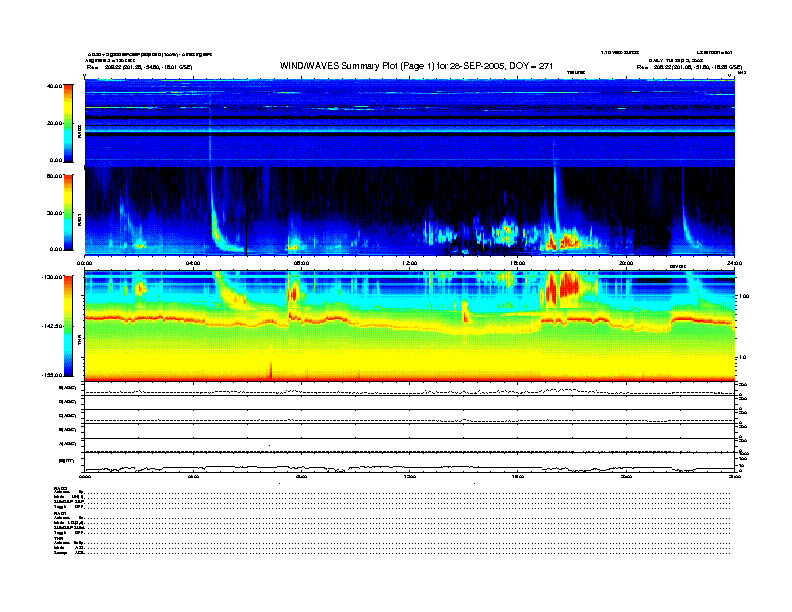The width and height of the screenshot is (792, 612).
Task: Click the WIND/WAVES Summary Plot title
Action: click(x=416, y=66)
